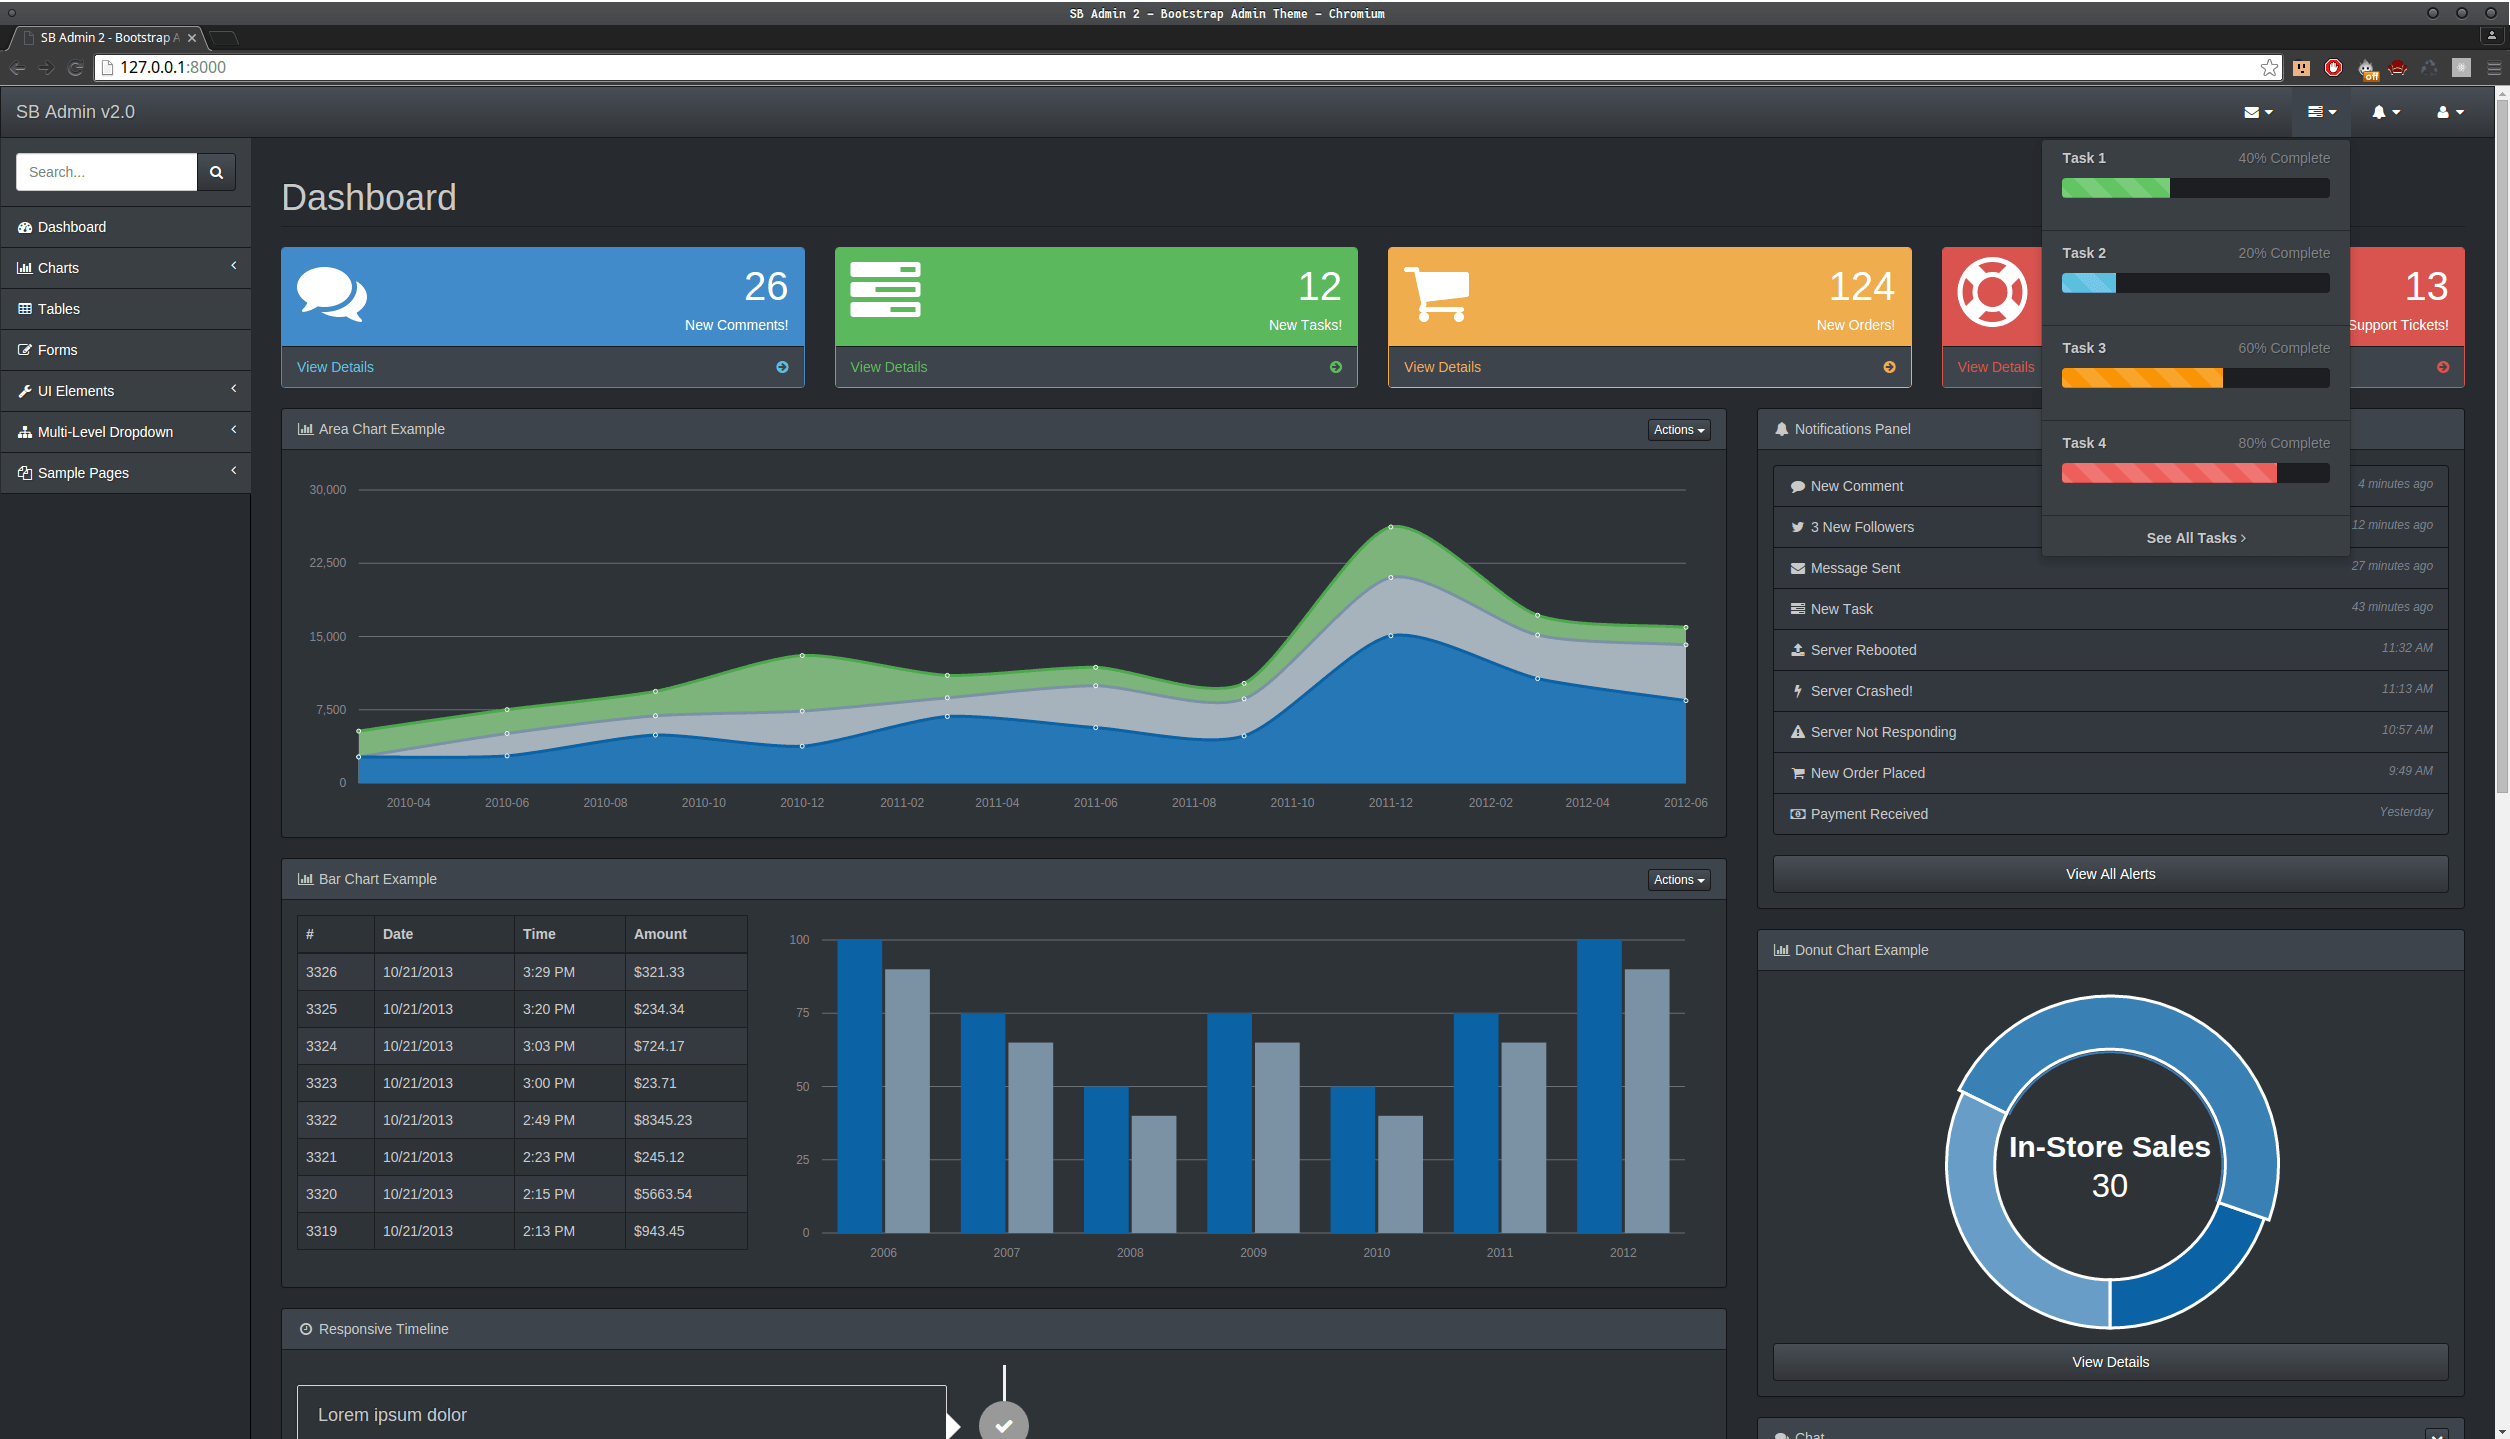Click the Server Crashed! notification
Viewport: 2510px width, 1439px height.
1861,691
